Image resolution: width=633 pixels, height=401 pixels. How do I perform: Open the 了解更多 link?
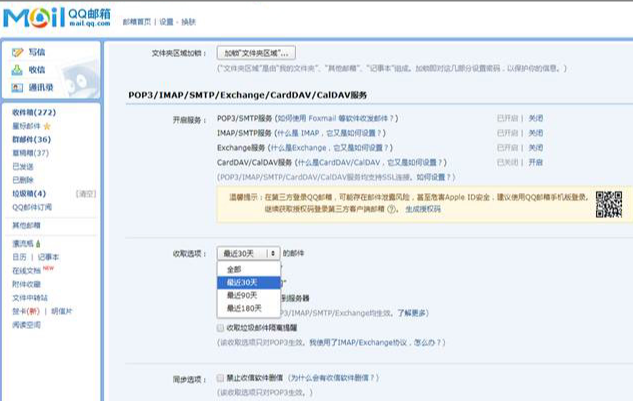[x=411, y=313]
